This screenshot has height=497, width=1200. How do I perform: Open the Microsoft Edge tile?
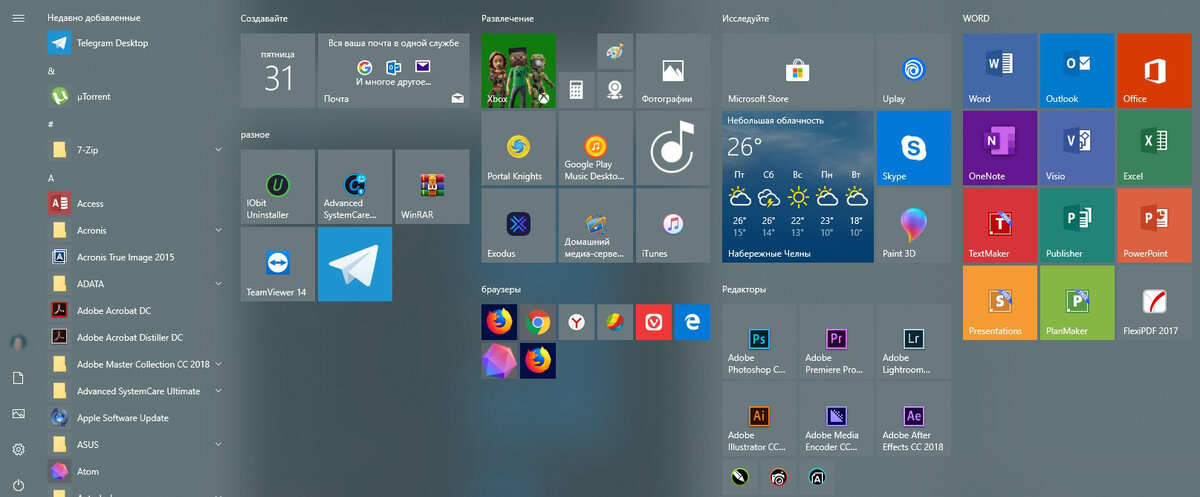(692, 322)
